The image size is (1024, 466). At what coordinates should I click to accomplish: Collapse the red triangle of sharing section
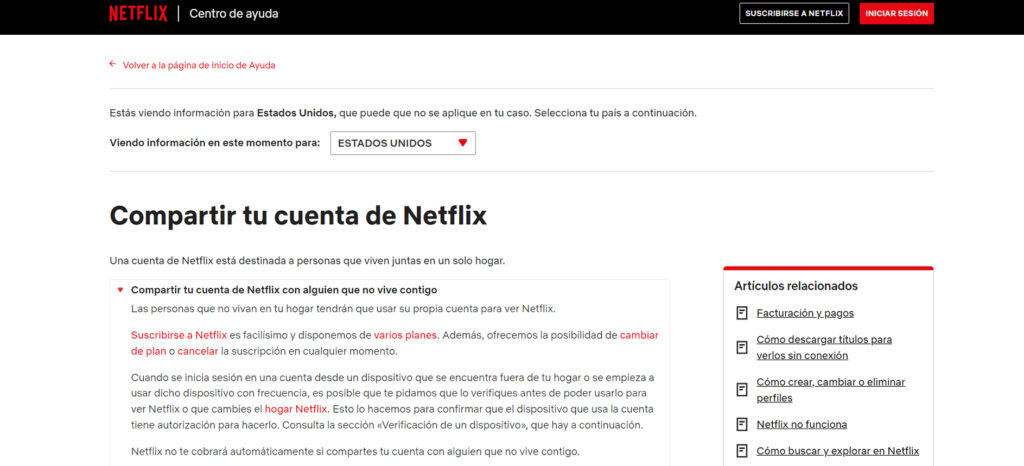(120, 290)
